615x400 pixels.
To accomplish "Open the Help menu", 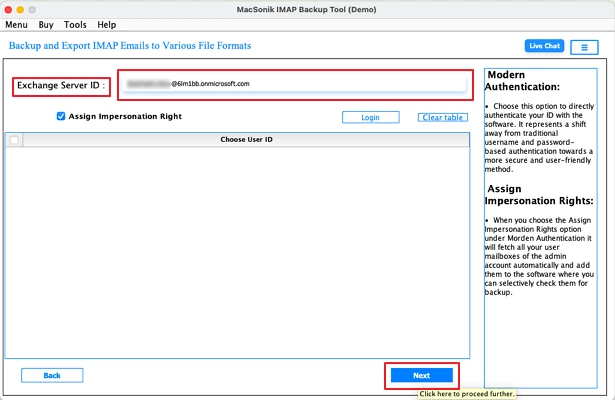I will [107, 25].
